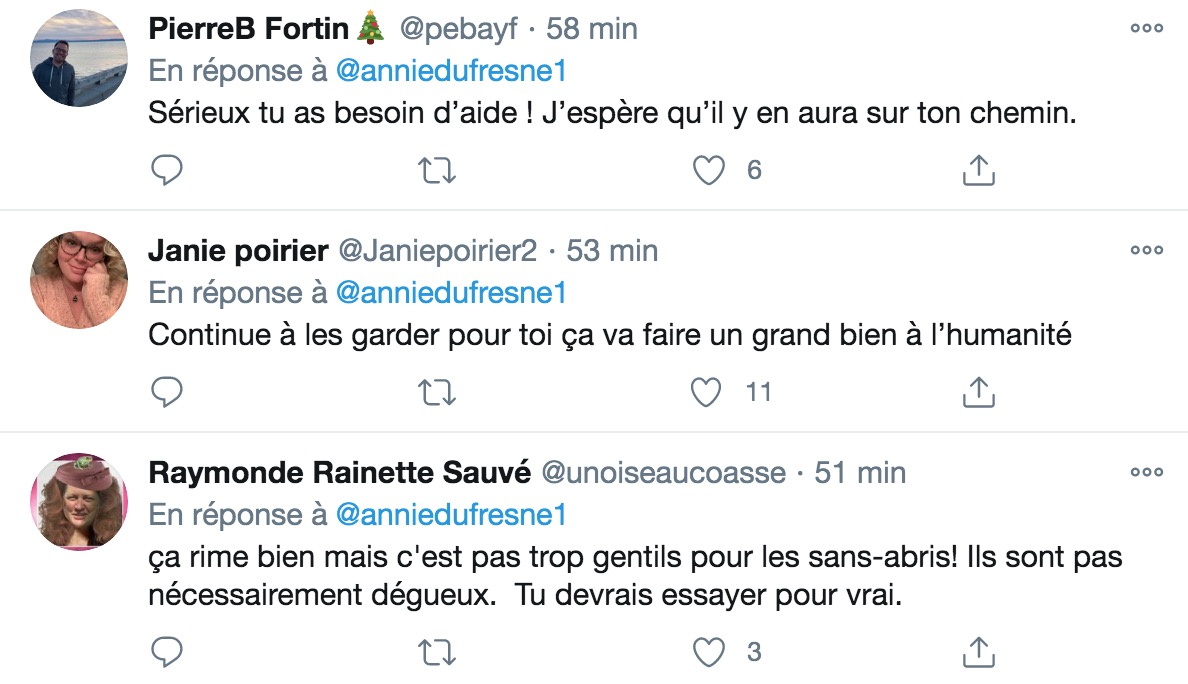The image size is (1188, 684).
Task: Reply to Raymonde Rainette Sauvé's tweet
Action: (x=167, y=652)
